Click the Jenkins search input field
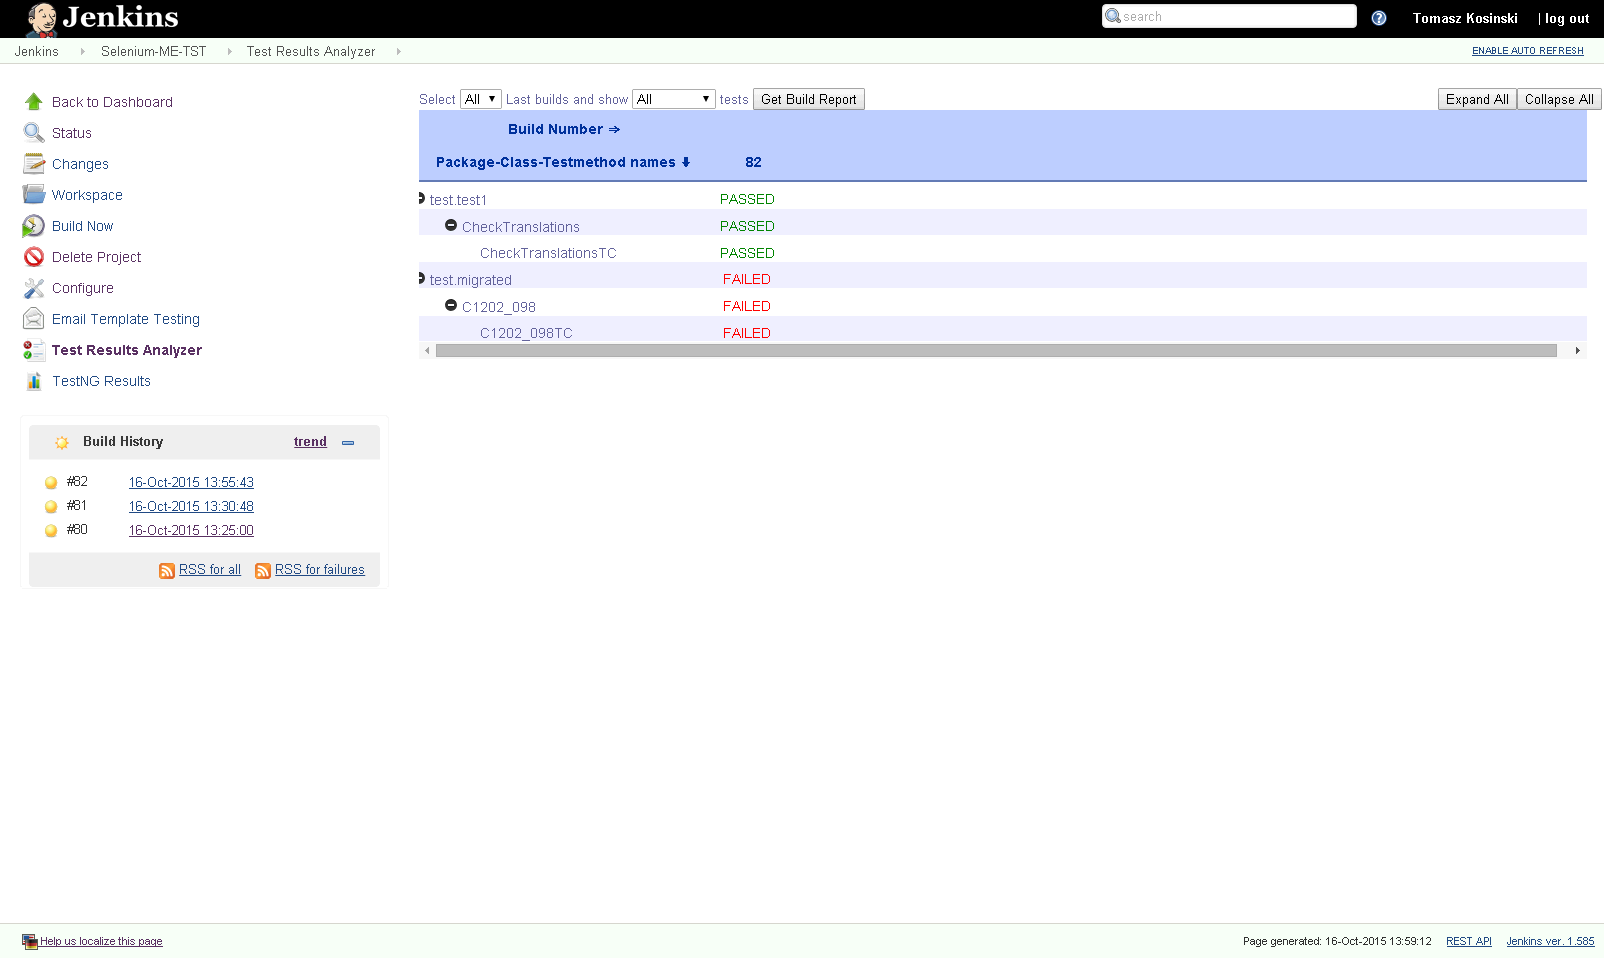The width and height of the screenshot is (1604, 958). click(1237, 17)
